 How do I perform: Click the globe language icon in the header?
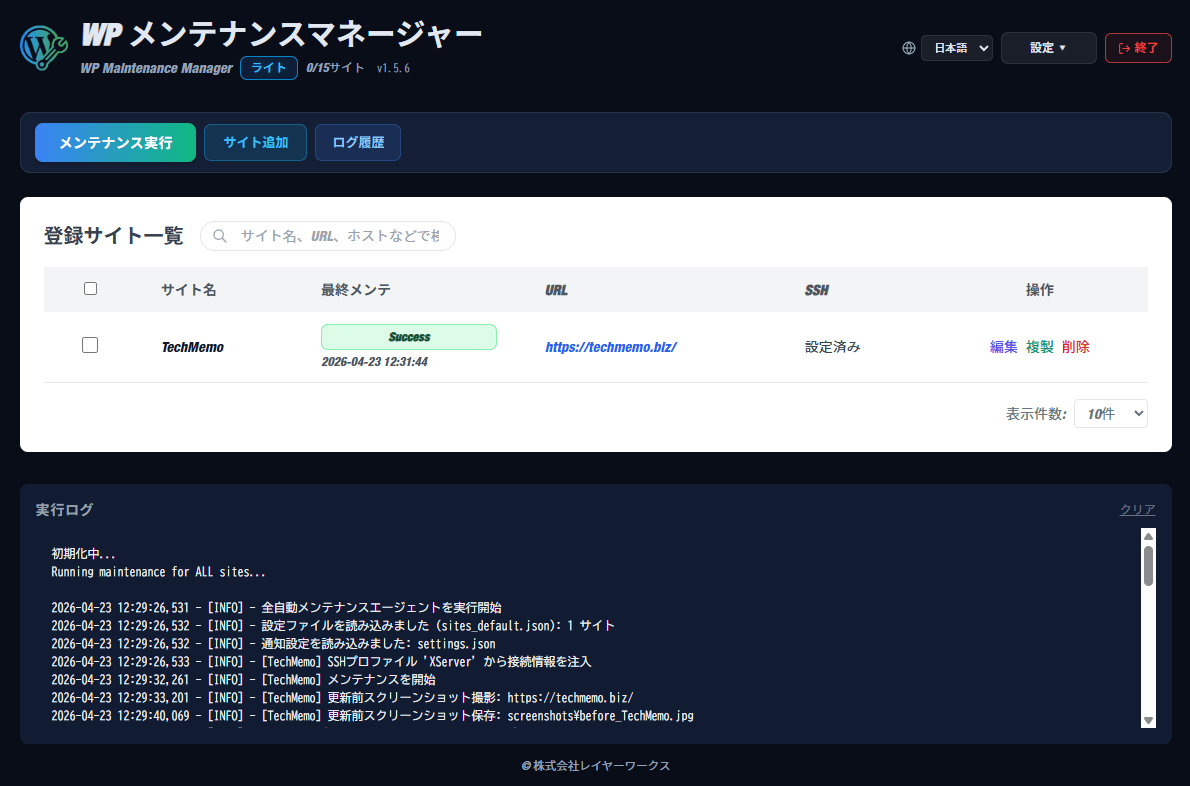[x=908, y=47]
